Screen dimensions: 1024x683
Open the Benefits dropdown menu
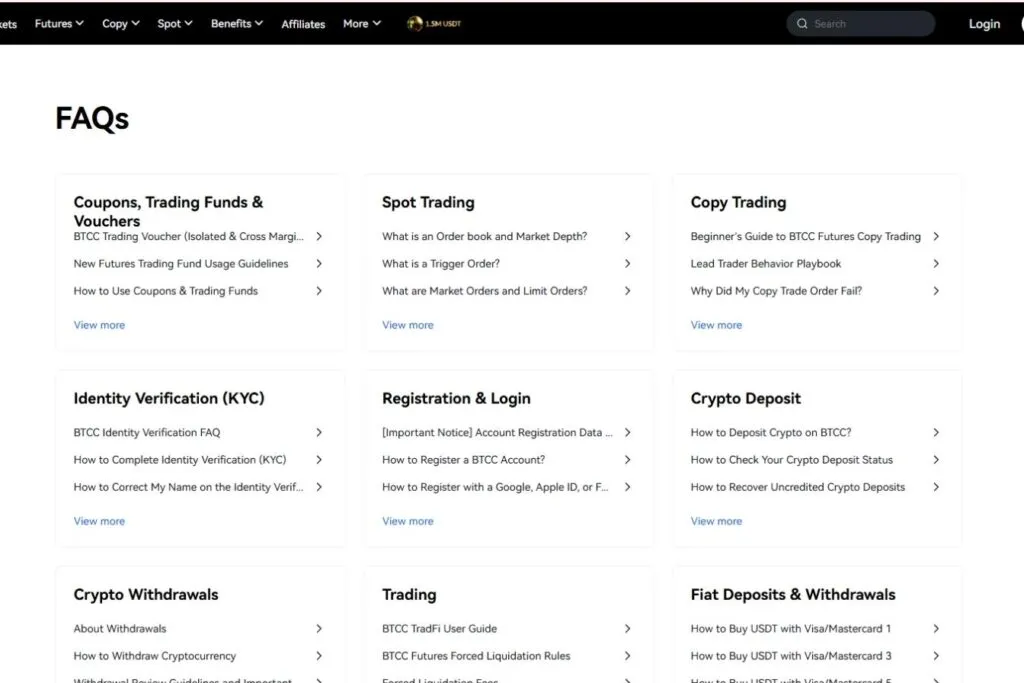(236, 24)
